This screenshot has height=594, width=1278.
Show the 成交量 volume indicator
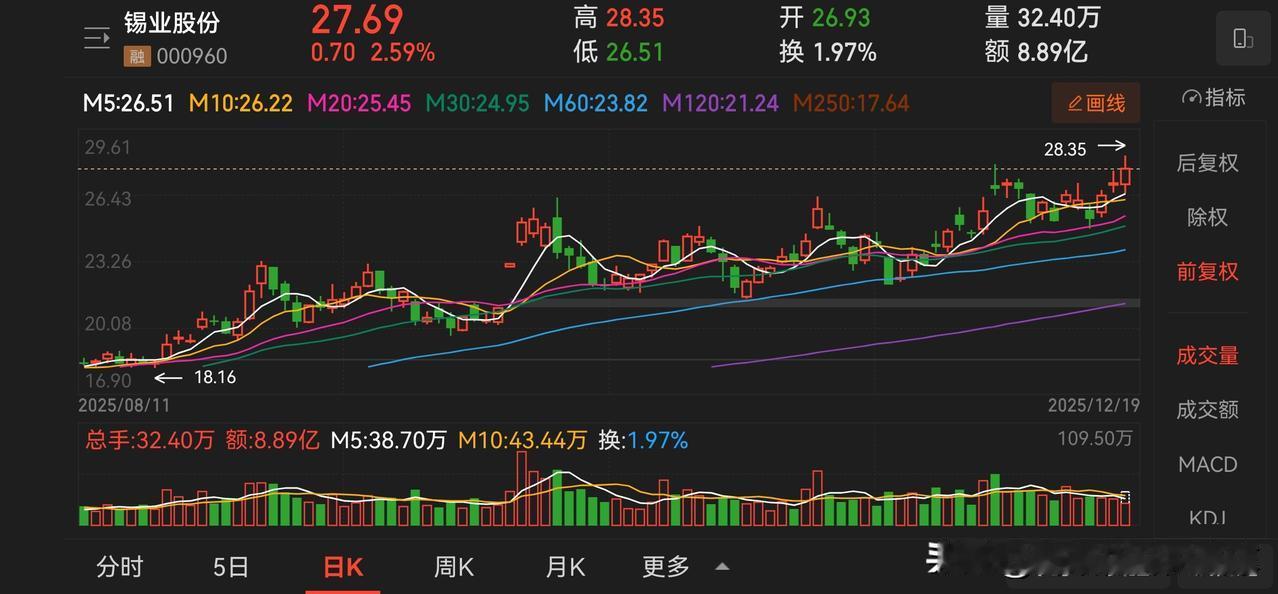click(x=1207, y=355)
